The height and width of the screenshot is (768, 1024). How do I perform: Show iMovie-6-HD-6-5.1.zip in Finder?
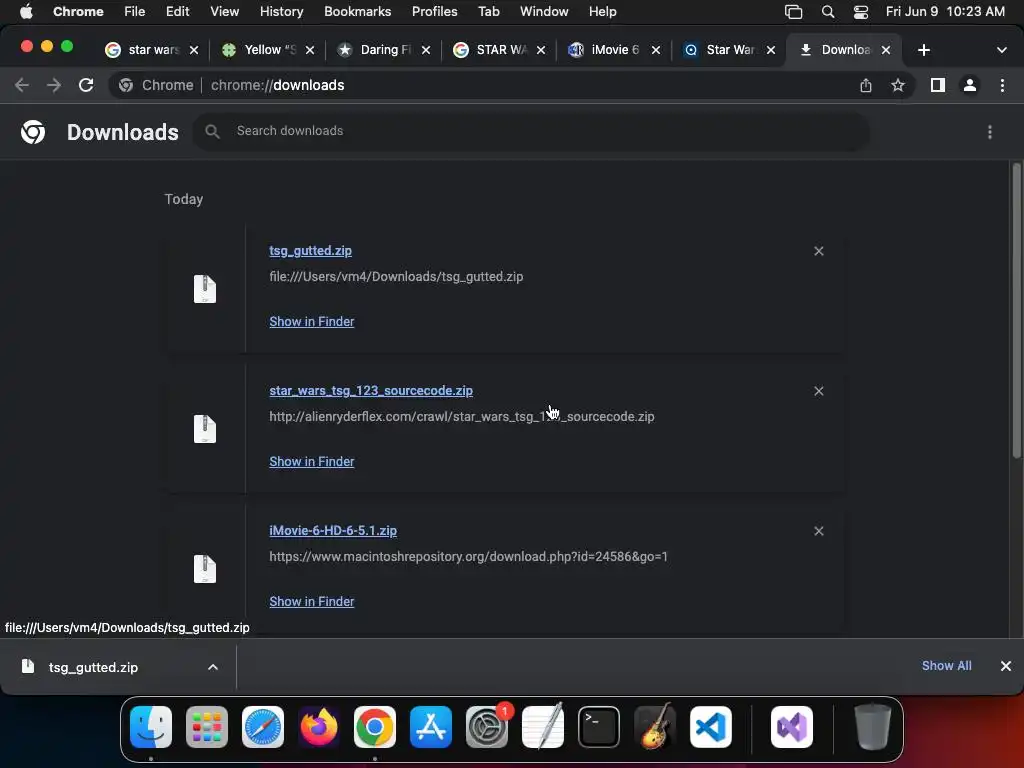tap(312, 601)
